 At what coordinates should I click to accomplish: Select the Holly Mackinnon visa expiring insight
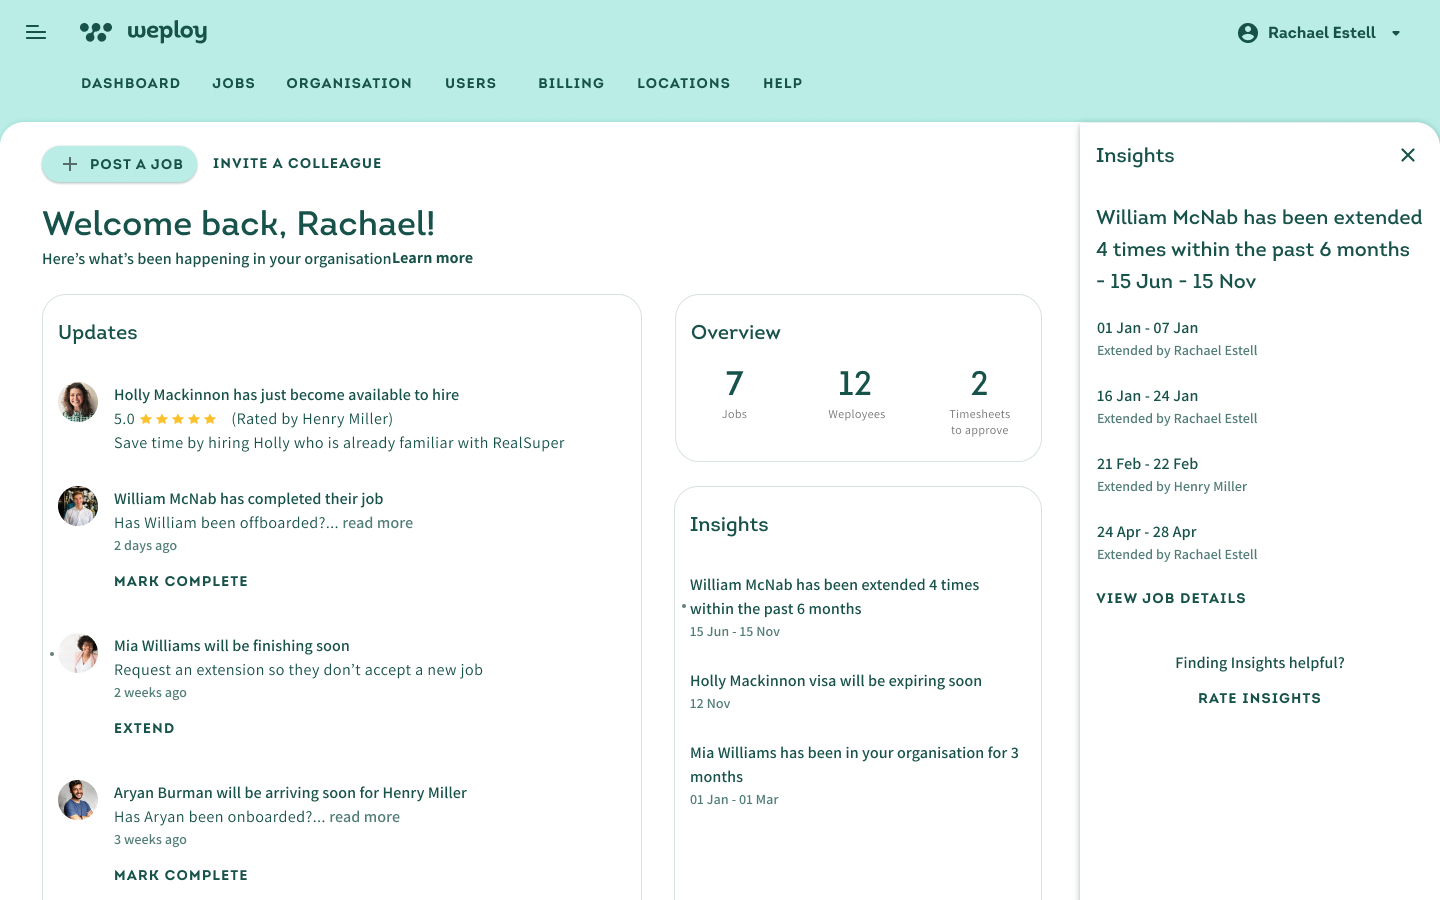tap(835, 681)
